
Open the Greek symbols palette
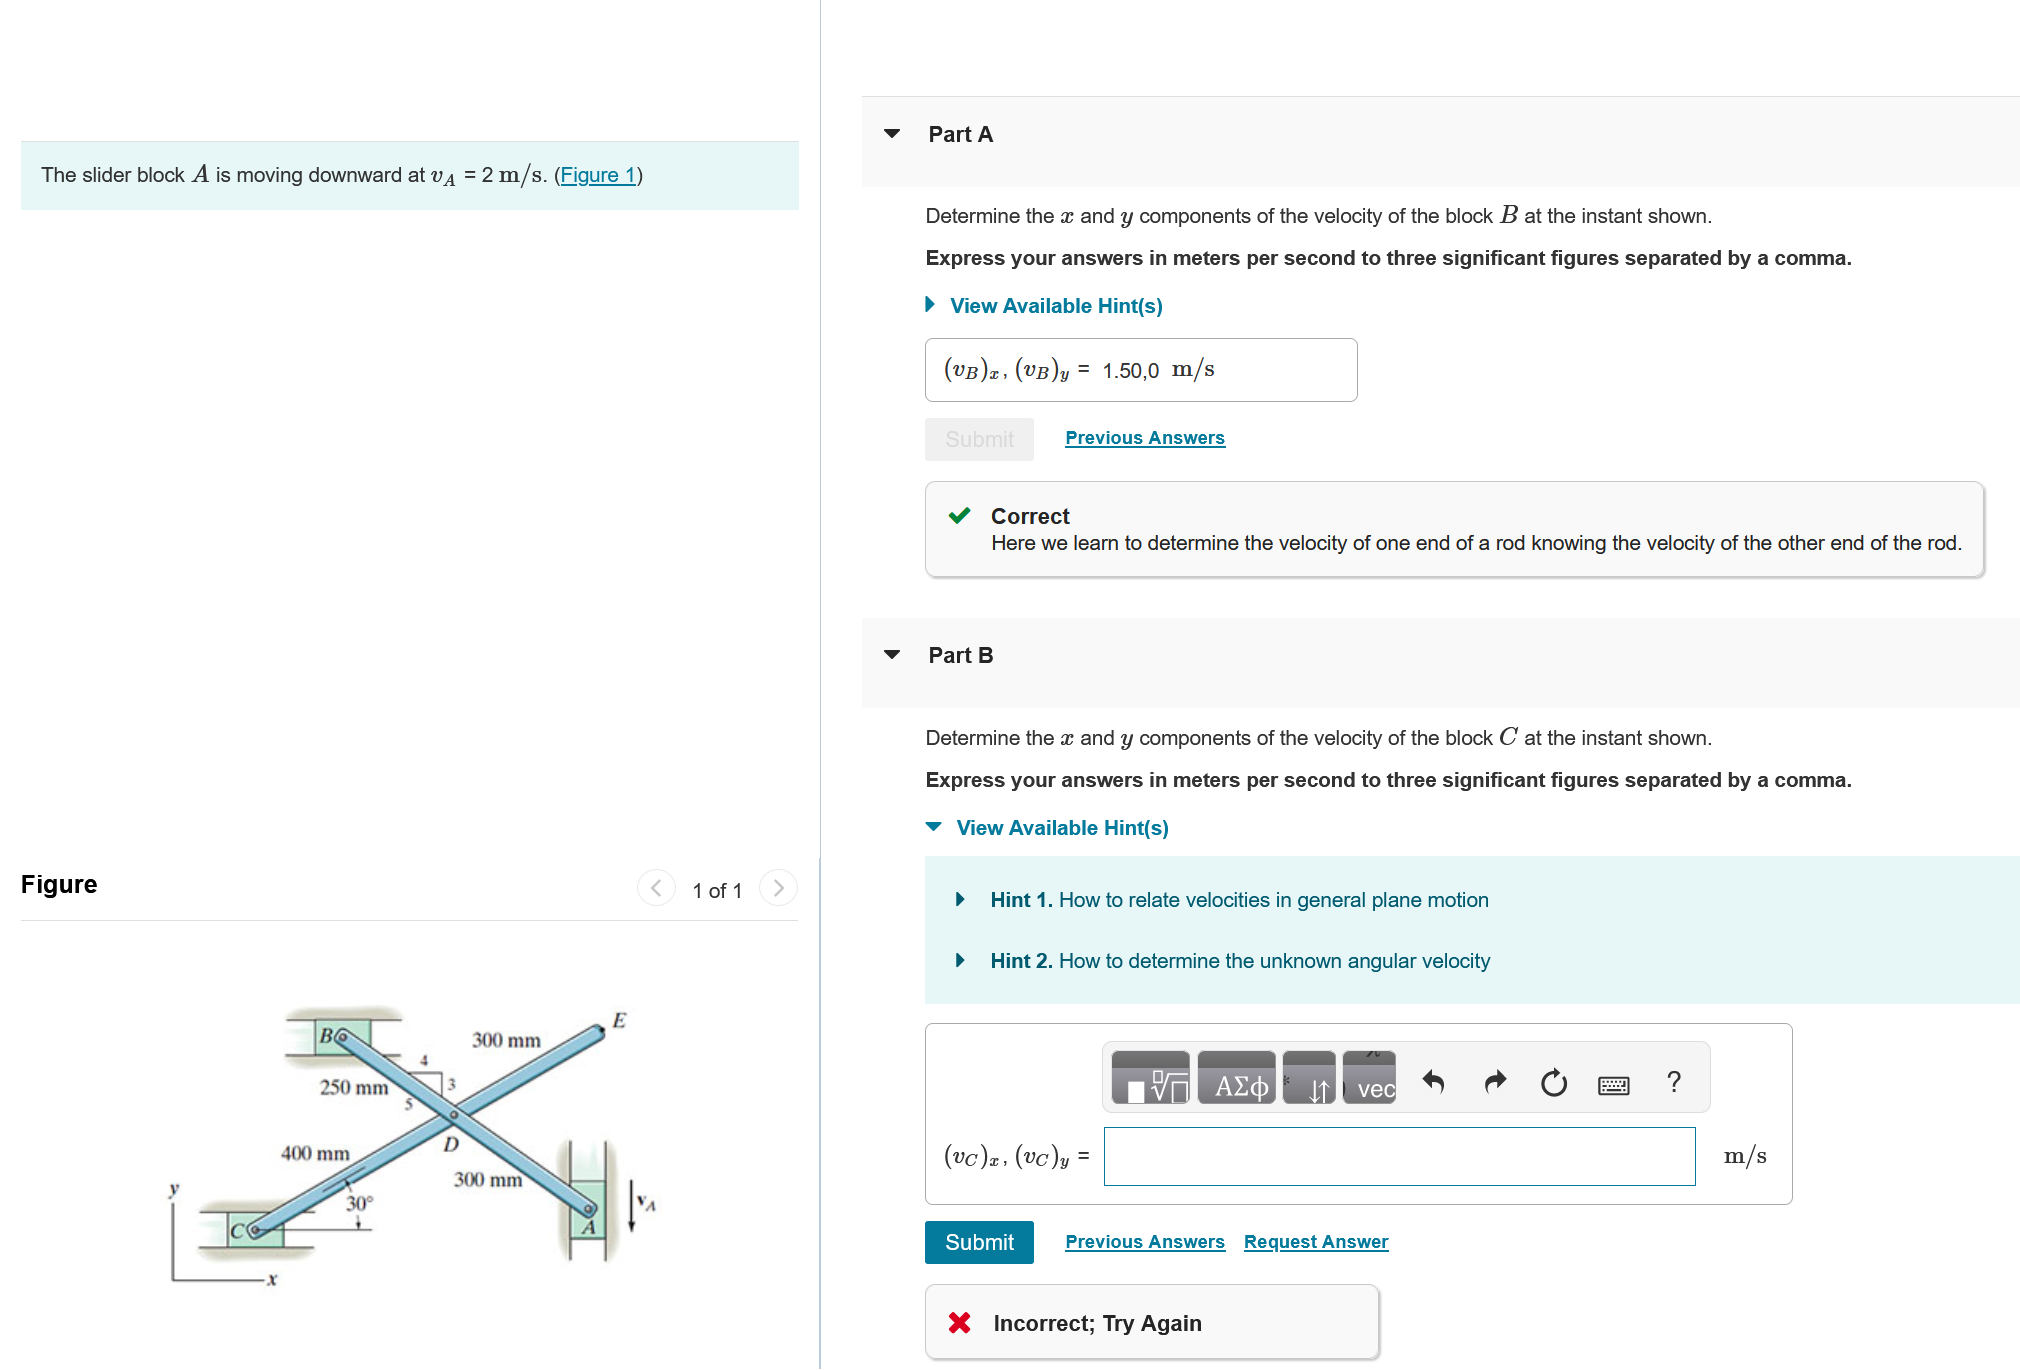pos(1237,1080)
